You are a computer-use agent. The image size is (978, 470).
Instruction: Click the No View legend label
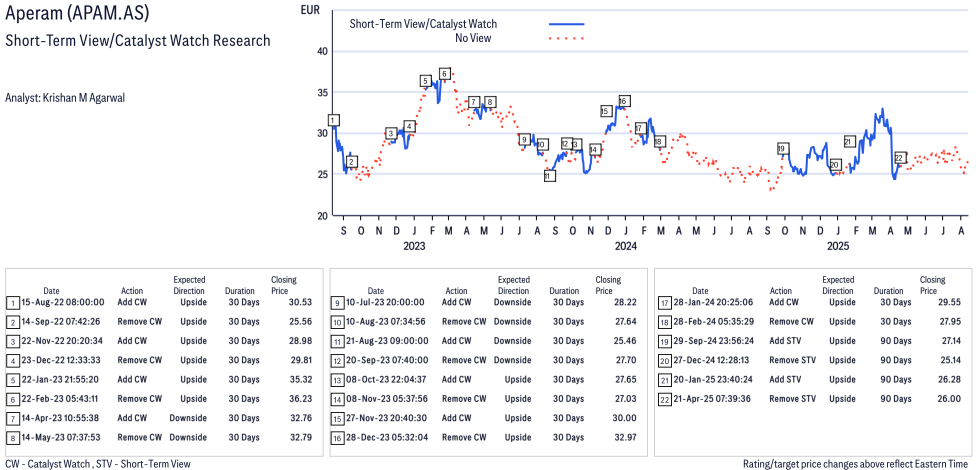[475, 38]
